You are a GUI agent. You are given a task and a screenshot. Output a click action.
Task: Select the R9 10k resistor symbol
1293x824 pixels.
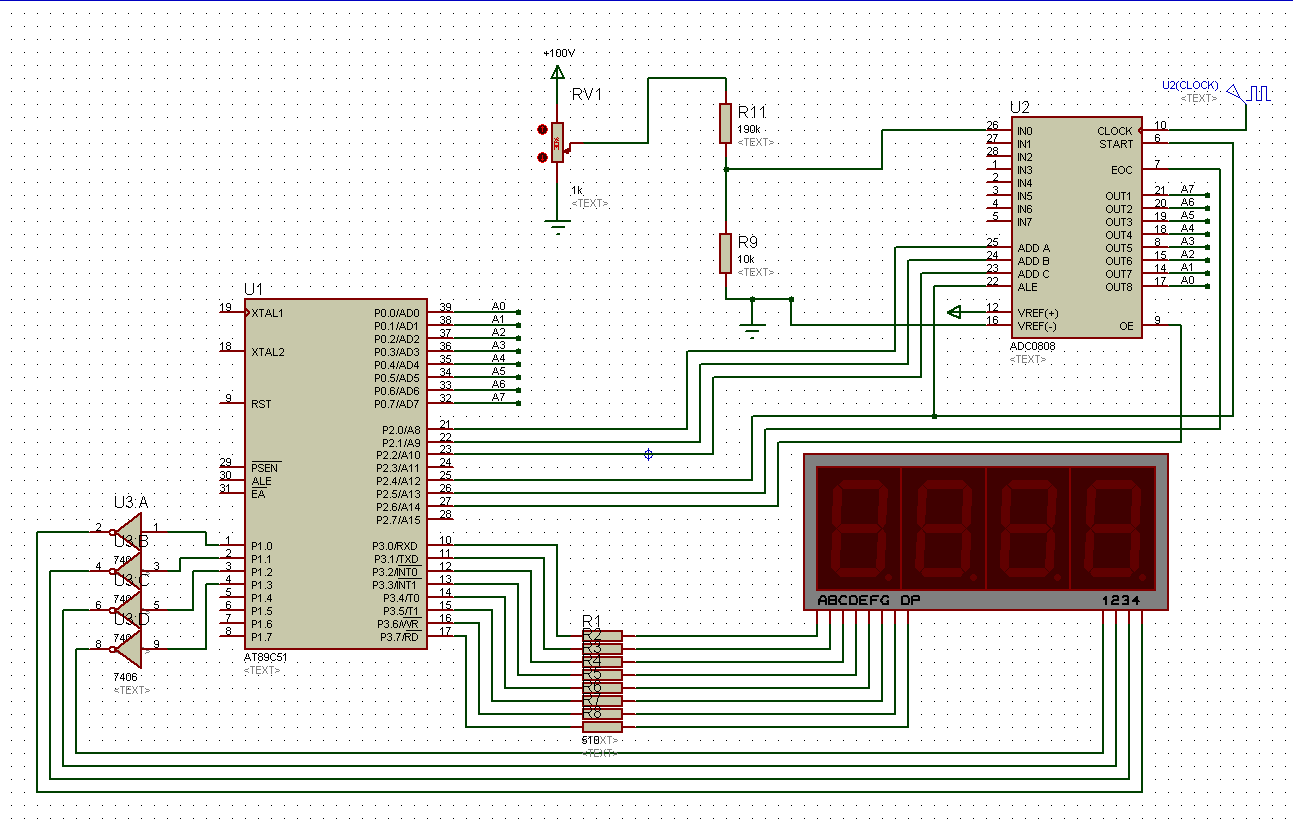[x=726, y=253]
